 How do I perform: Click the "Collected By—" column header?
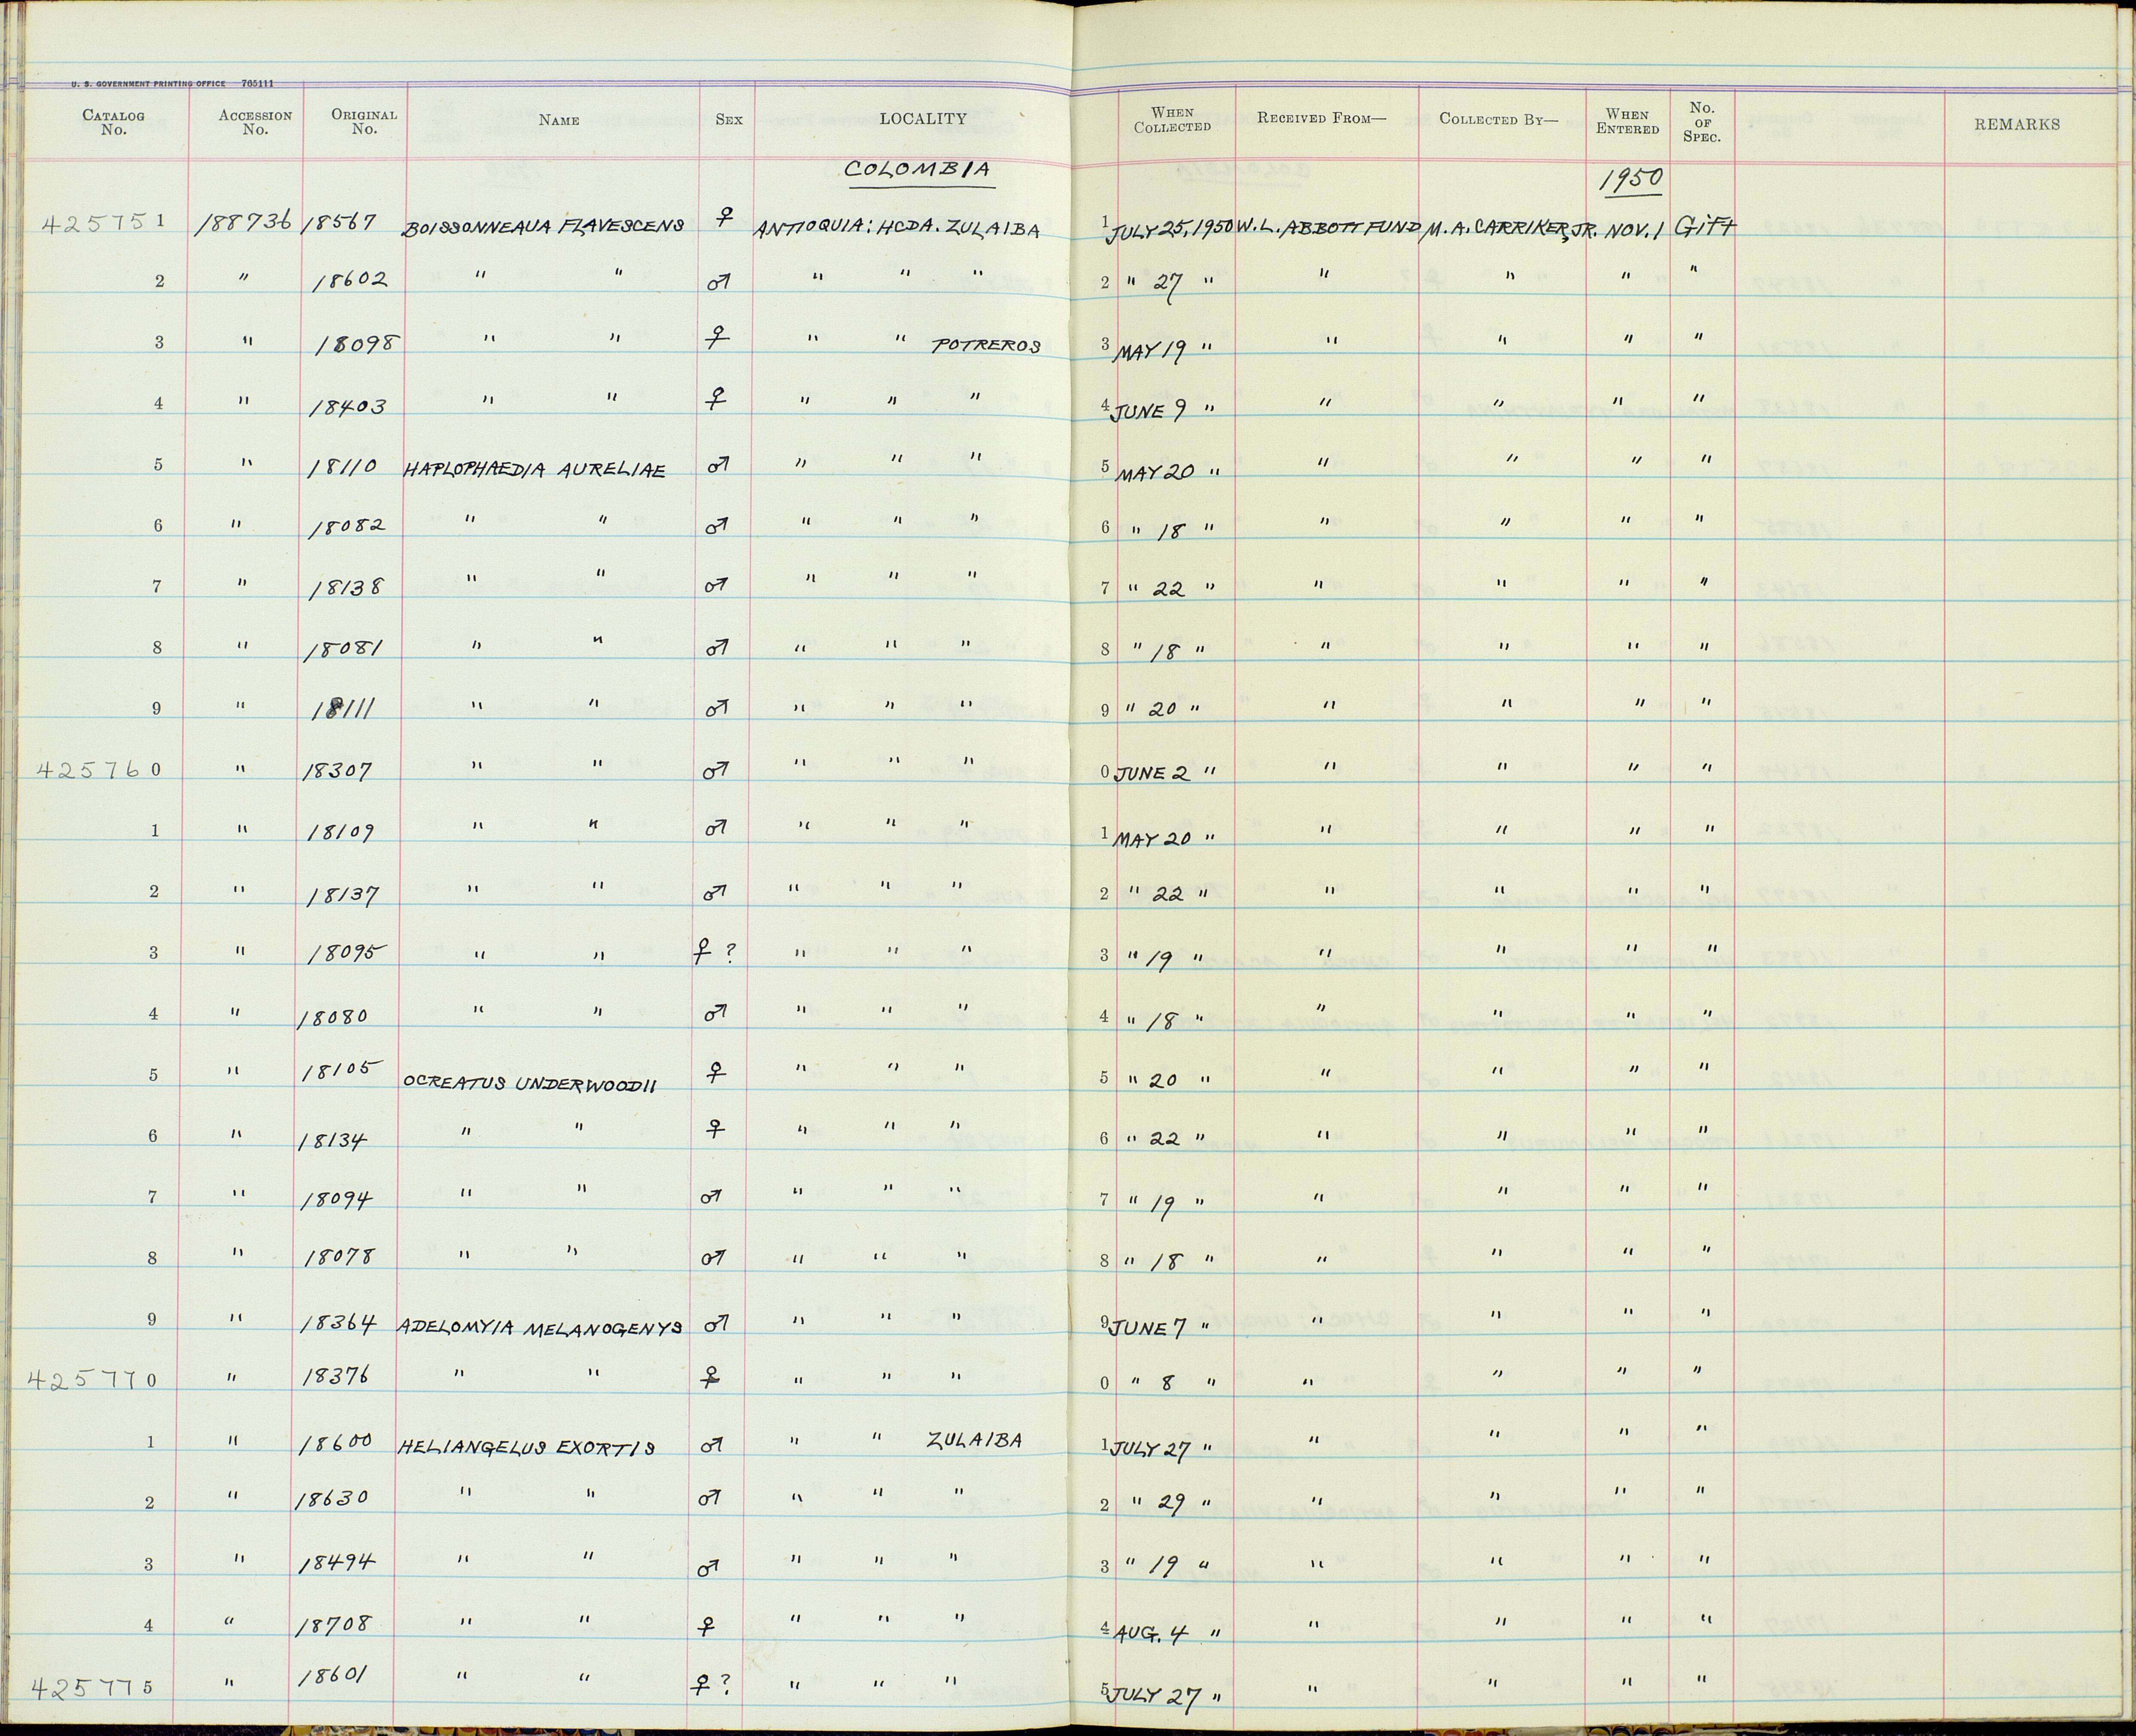click(x=1499, y=118)
